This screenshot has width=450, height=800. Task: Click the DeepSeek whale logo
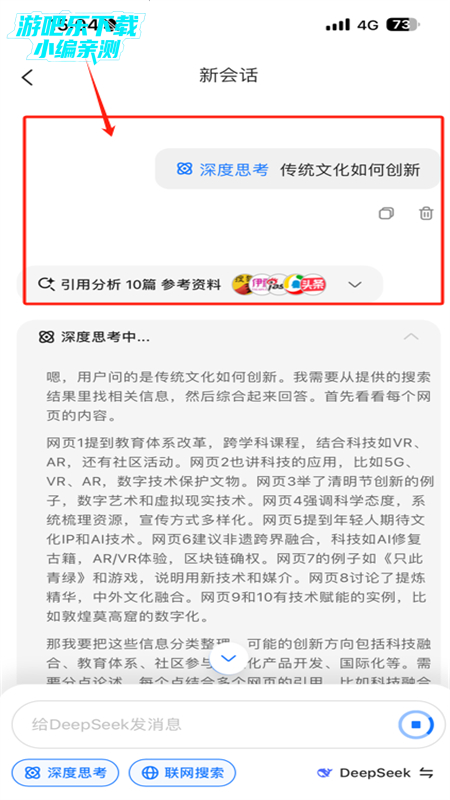(x=324, y=773)
